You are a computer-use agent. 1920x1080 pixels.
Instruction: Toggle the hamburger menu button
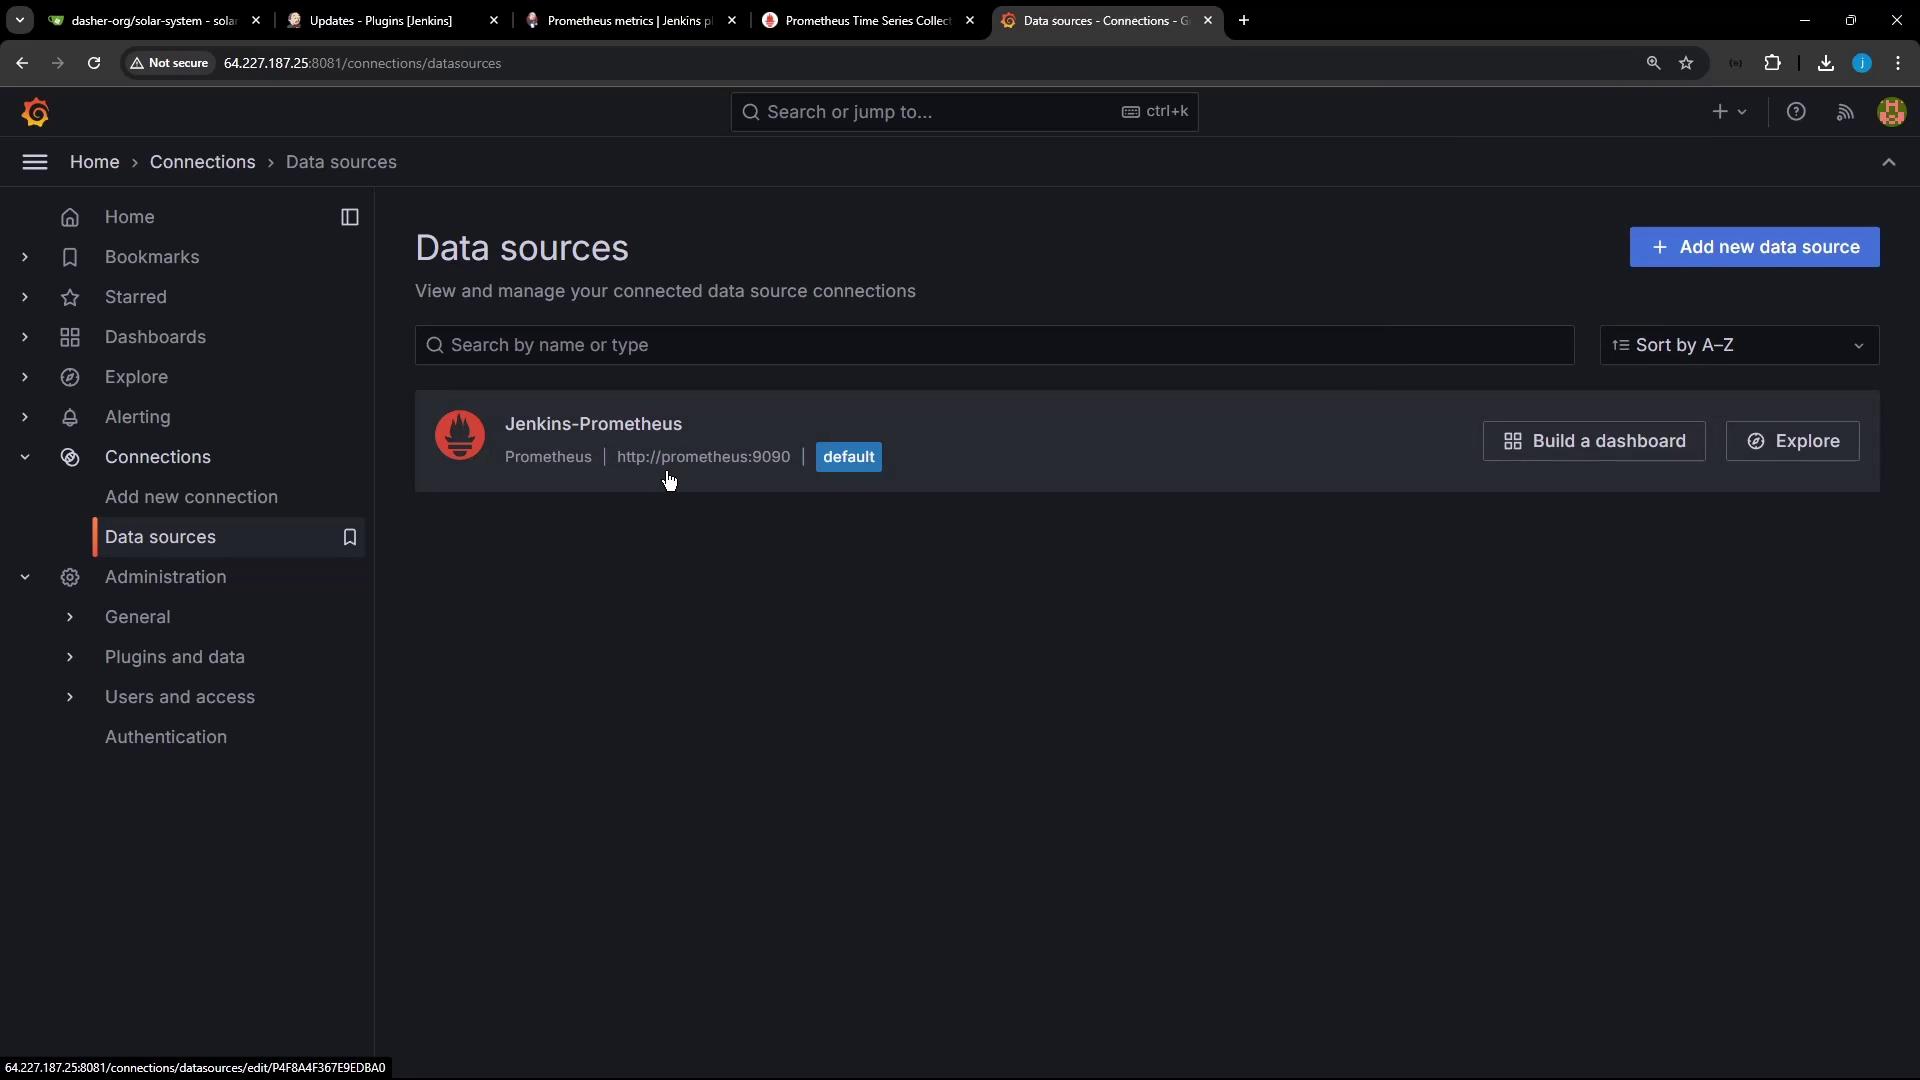click(x=35, y=162)
